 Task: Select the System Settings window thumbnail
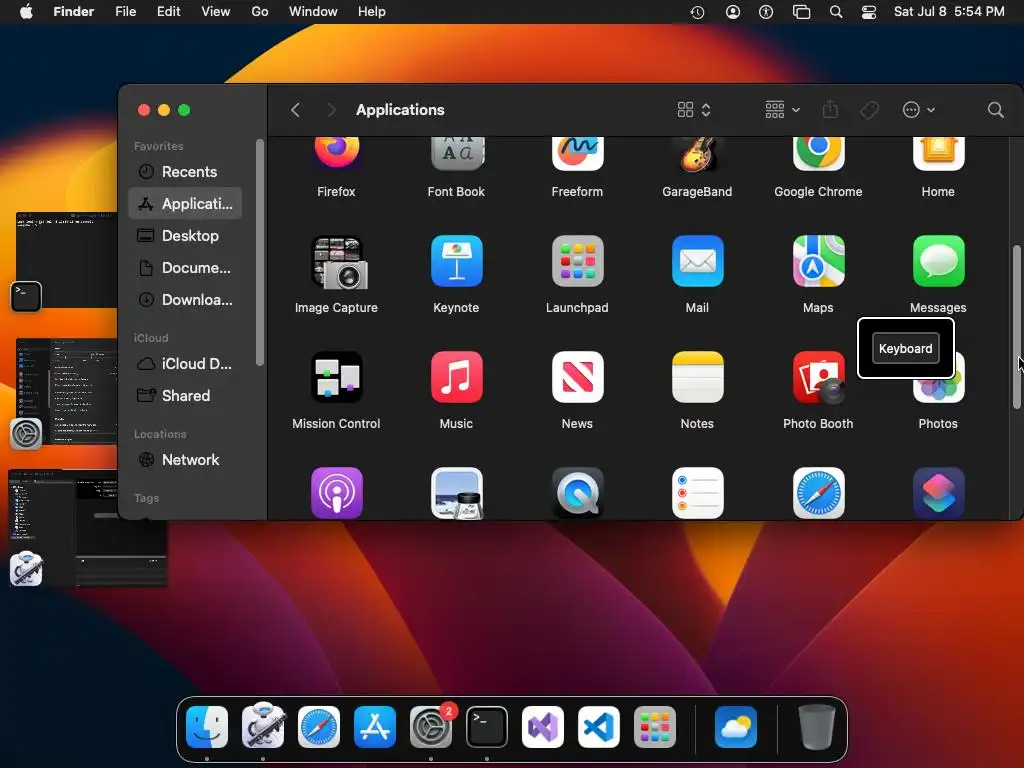(x=66, y=390)
